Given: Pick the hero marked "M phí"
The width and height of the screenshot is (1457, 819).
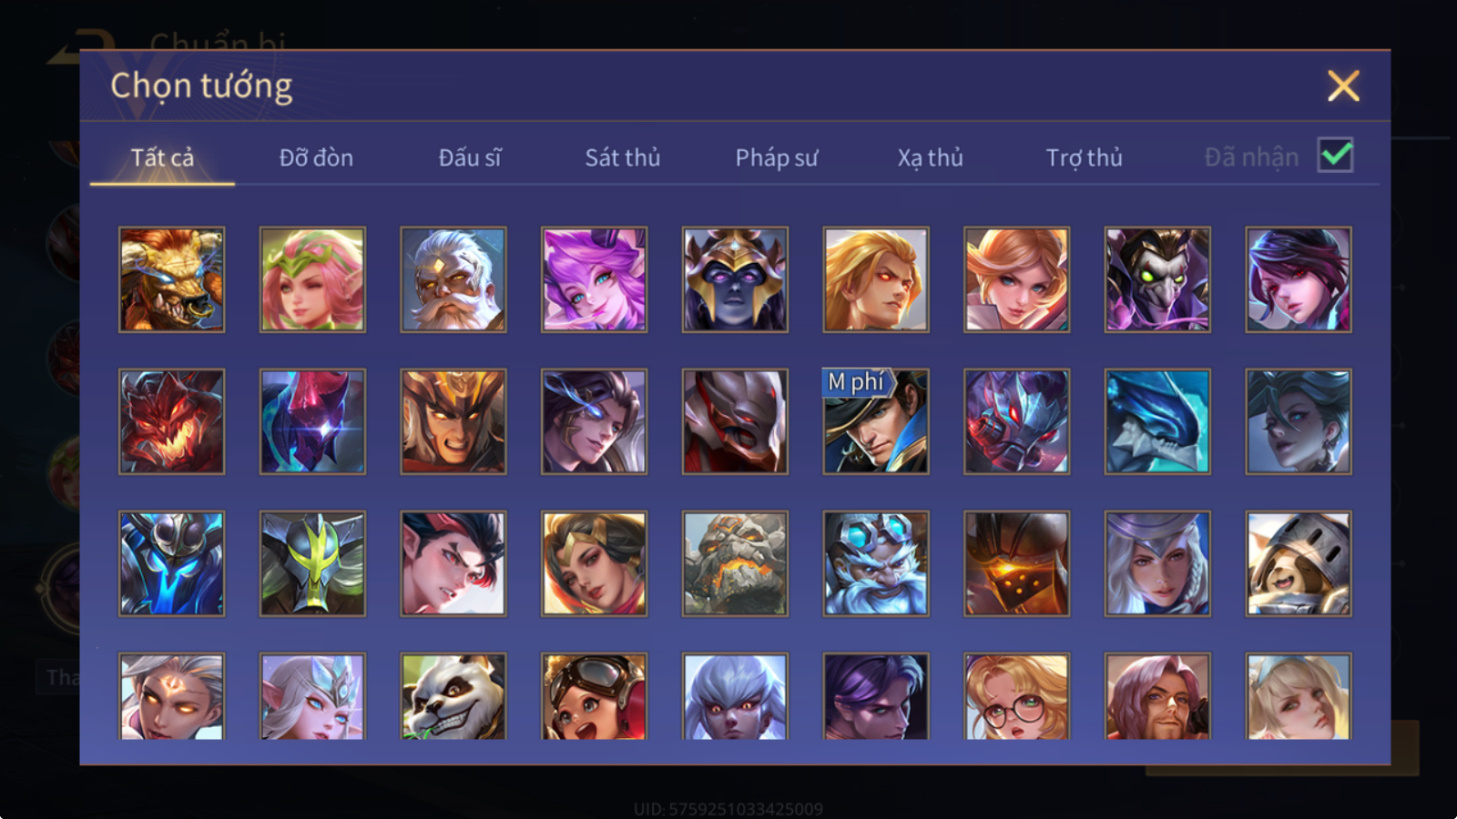Looking at the screenshot, I should point(875,421).
